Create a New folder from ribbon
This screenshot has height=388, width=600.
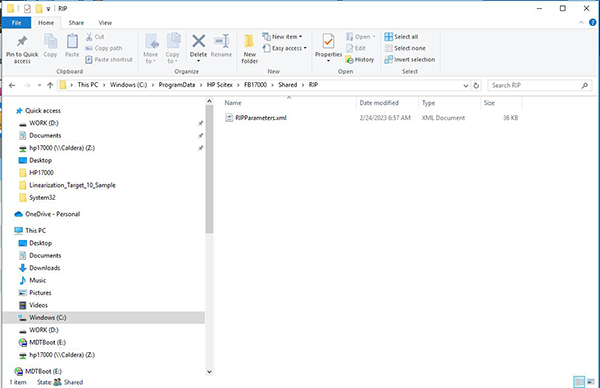(x=249, y=48)
